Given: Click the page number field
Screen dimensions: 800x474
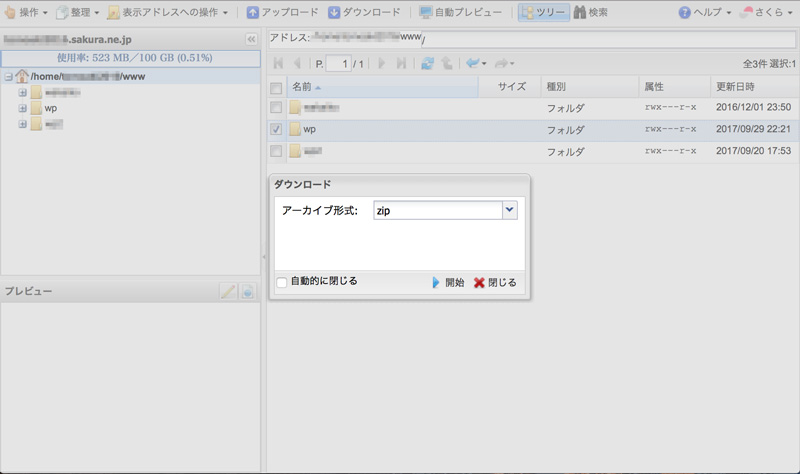Looking at the screenshot, I should pyautogui.click(x=338, y=63).
